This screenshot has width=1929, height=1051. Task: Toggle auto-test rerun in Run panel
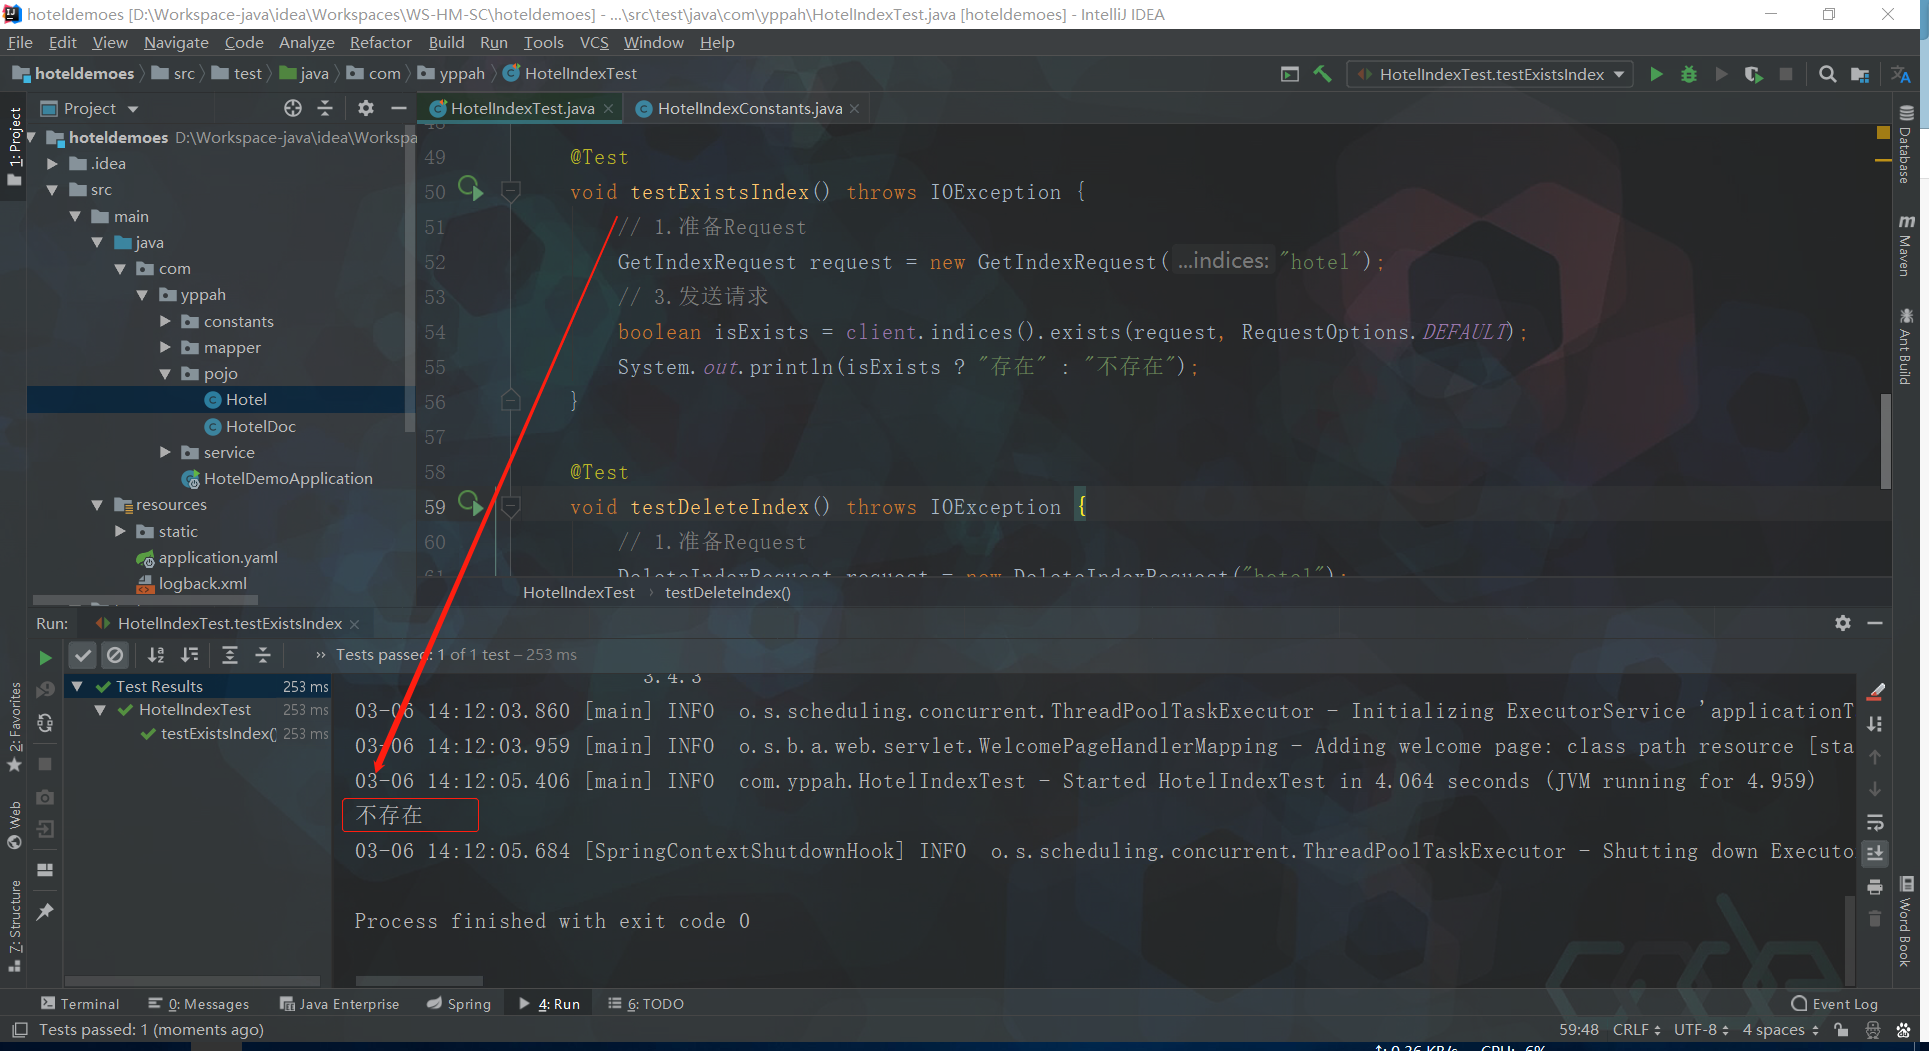45,723
